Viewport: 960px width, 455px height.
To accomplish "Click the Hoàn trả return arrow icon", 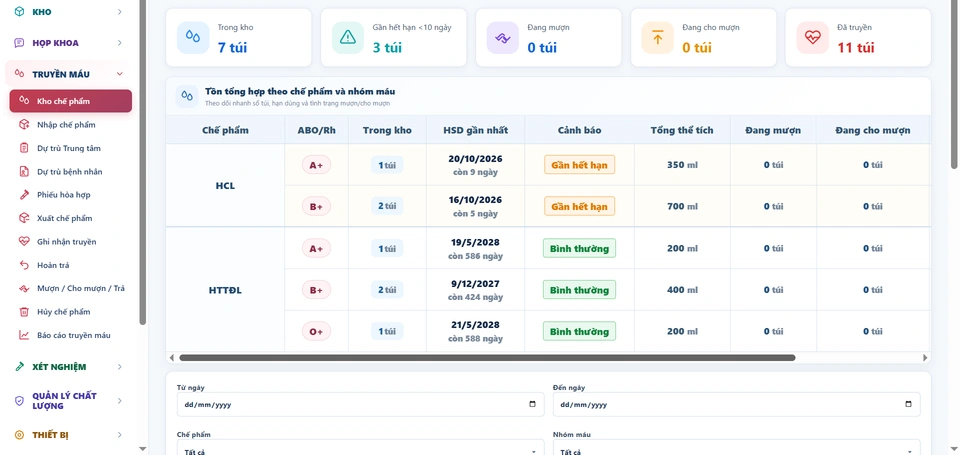I will tap(24, 265).
